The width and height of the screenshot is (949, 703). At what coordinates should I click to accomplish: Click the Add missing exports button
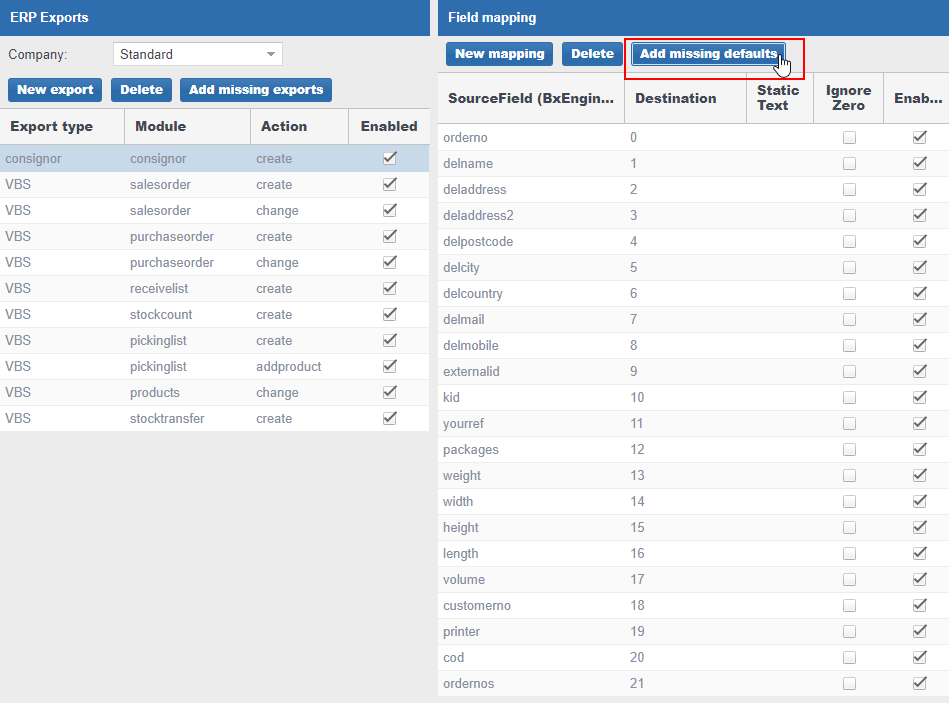click(255, 90)
